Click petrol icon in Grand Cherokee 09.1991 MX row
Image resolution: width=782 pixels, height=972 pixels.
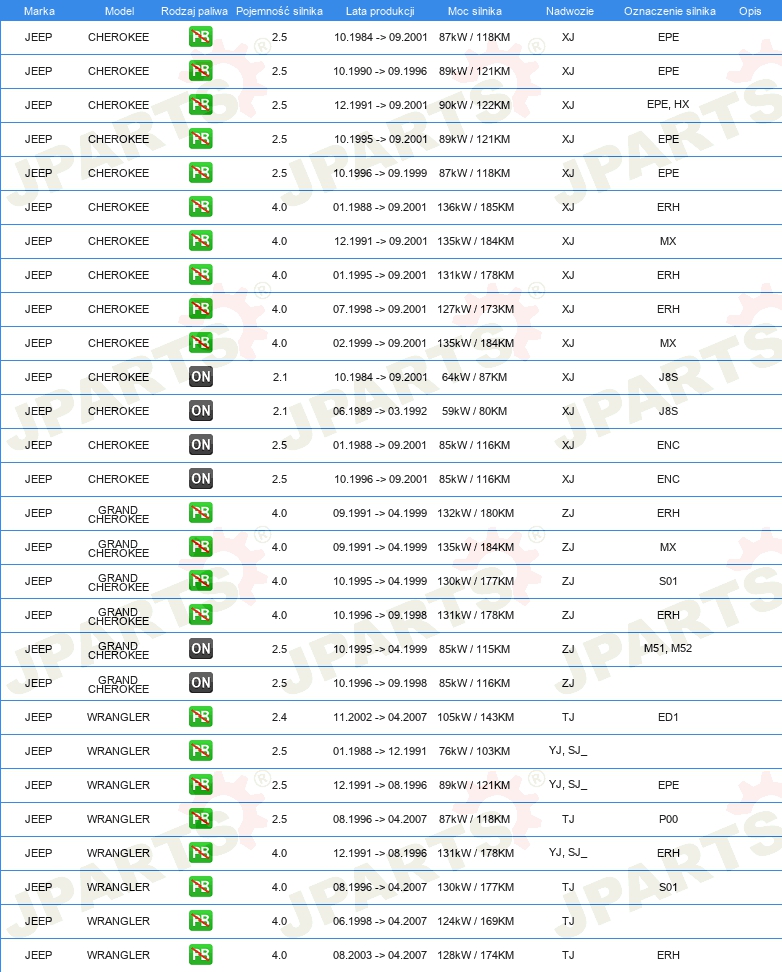tap(200, 547)
